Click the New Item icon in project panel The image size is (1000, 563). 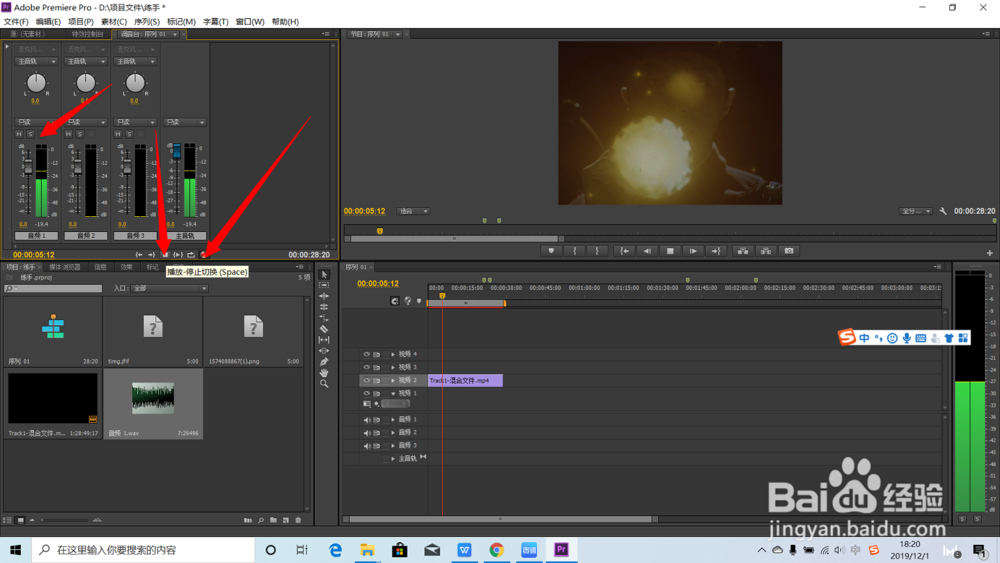(x=286, y=520)
